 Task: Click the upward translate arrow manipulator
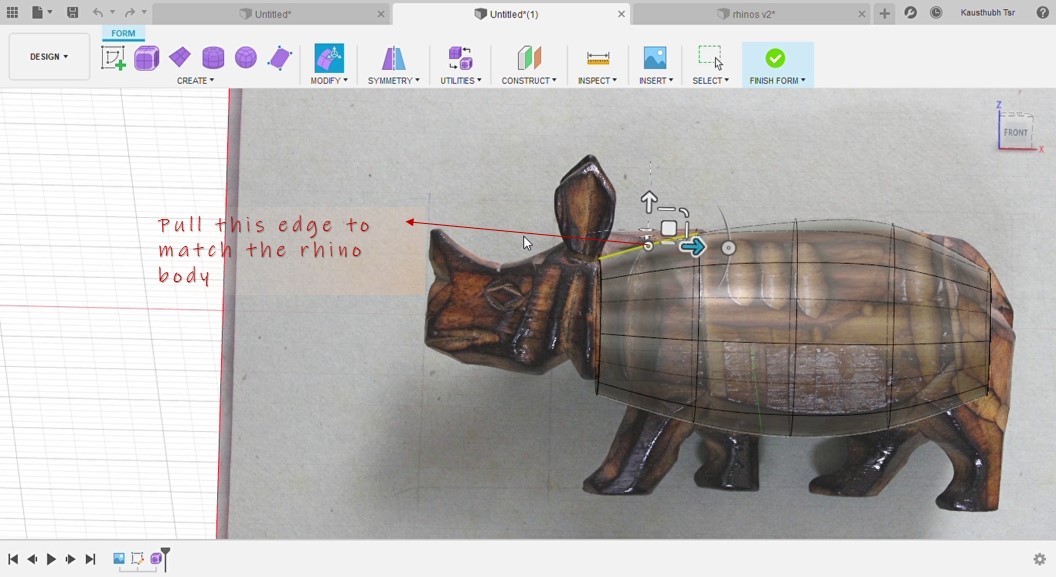(x=649, y=201)
